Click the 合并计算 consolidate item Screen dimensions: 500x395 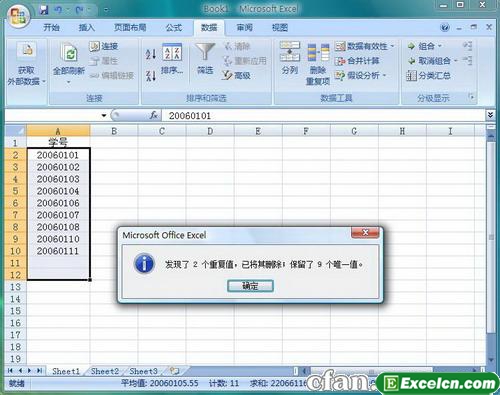pos(357,61)
